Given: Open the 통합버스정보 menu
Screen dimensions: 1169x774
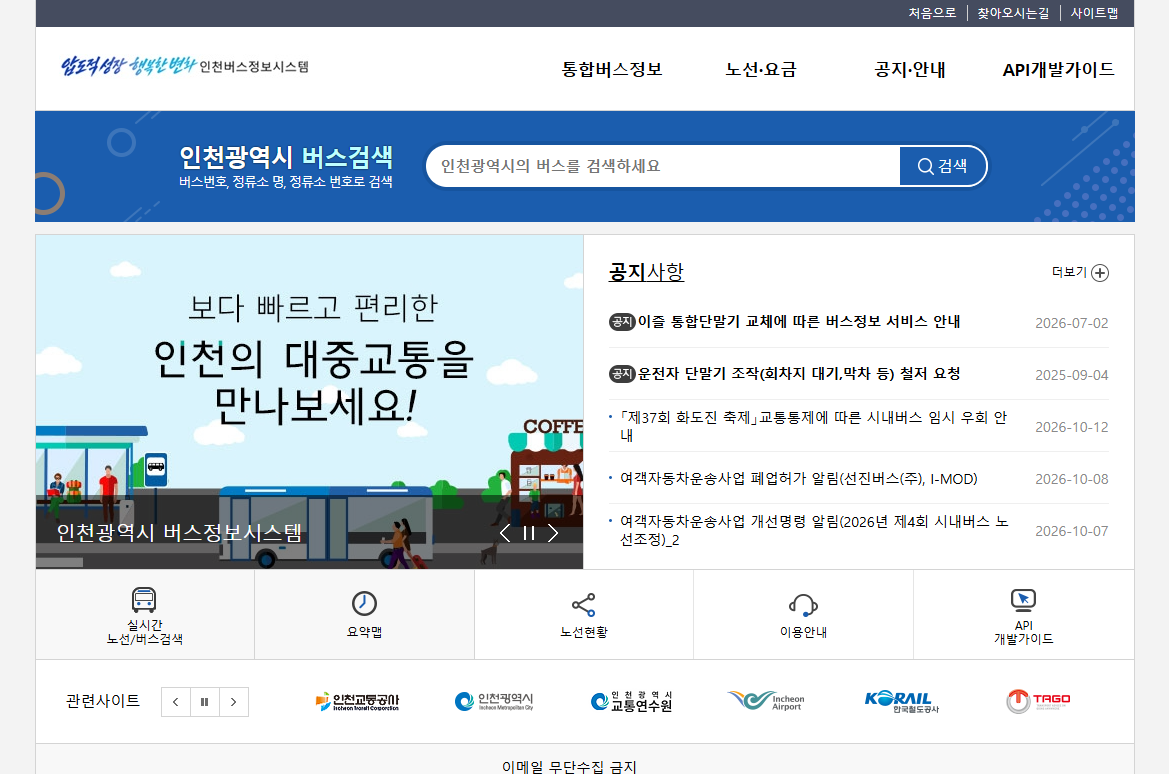Looking at the screenshot, I should [x=611, y=69].
